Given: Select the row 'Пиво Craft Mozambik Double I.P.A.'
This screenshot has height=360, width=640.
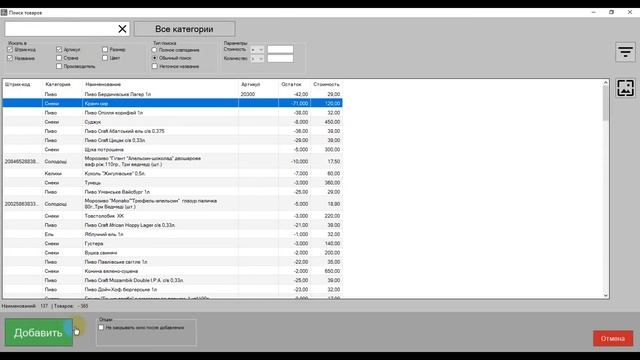Looking at the screenshot, I should 173,280.
